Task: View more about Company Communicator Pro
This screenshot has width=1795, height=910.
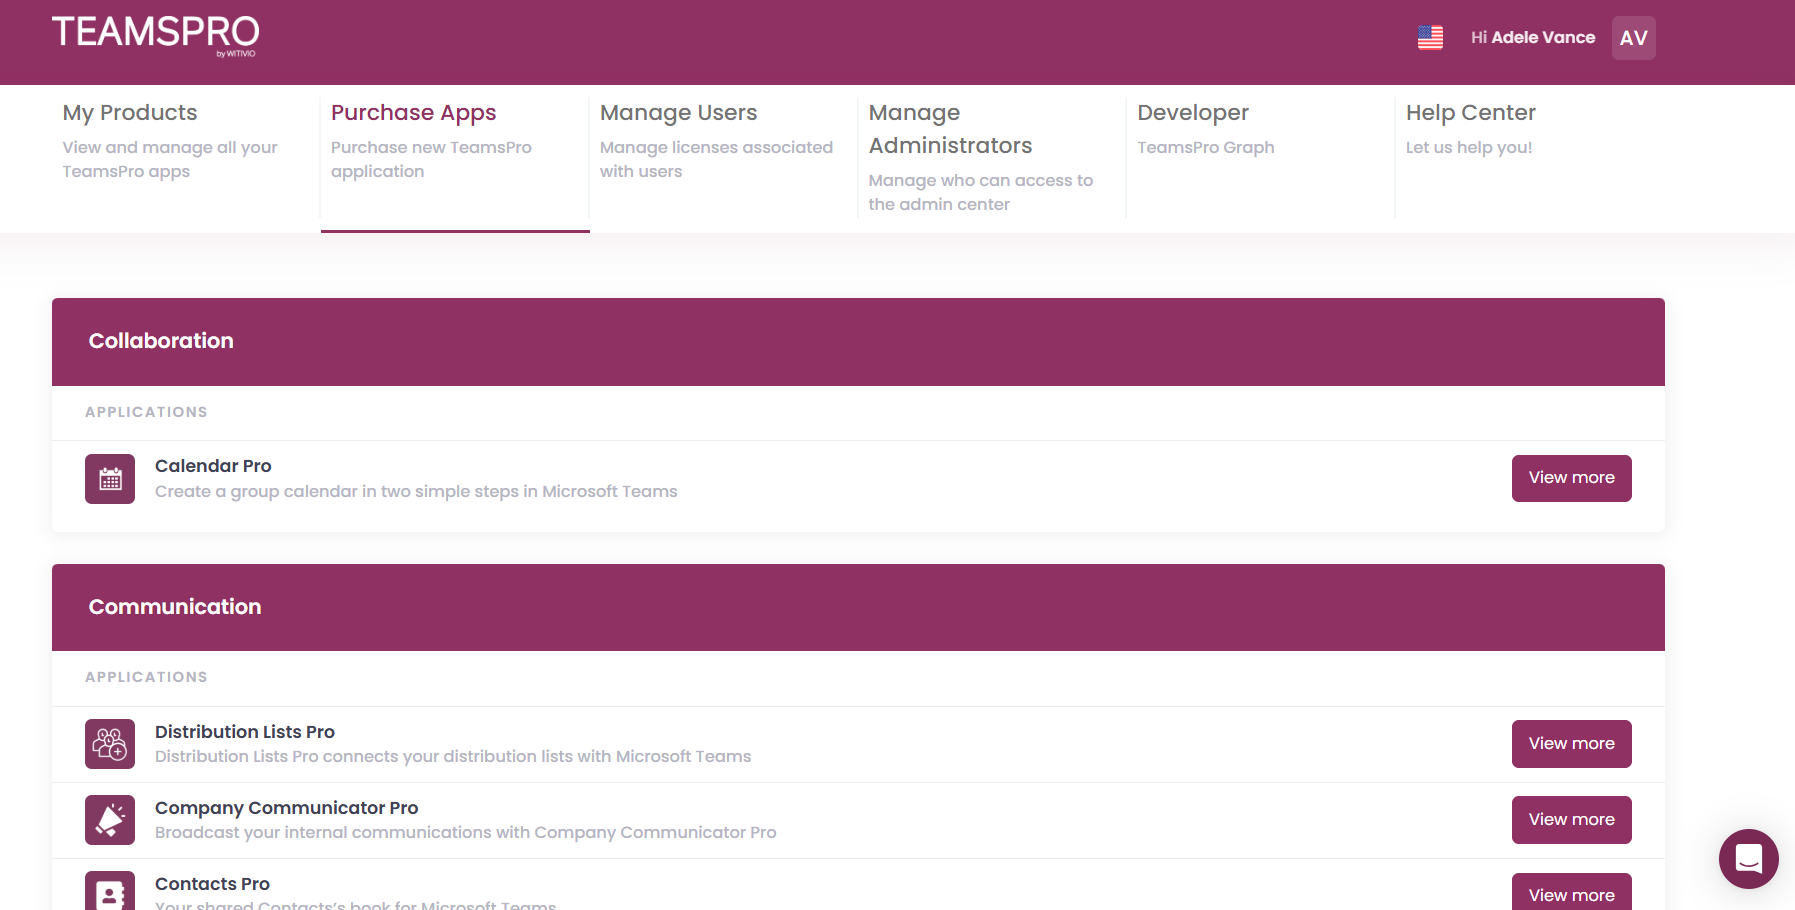Action: [x=1571, y=820]
